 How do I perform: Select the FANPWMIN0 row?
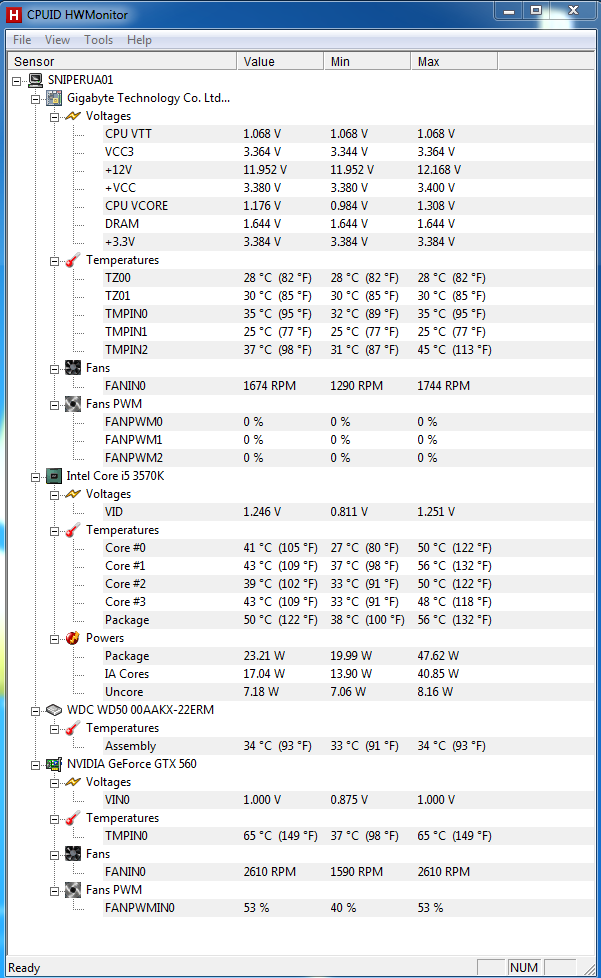[348, 908]
